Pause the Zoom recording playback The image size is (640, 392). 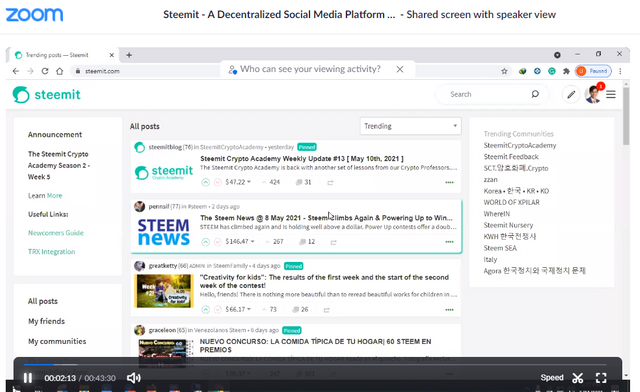(x=28, y=378)
